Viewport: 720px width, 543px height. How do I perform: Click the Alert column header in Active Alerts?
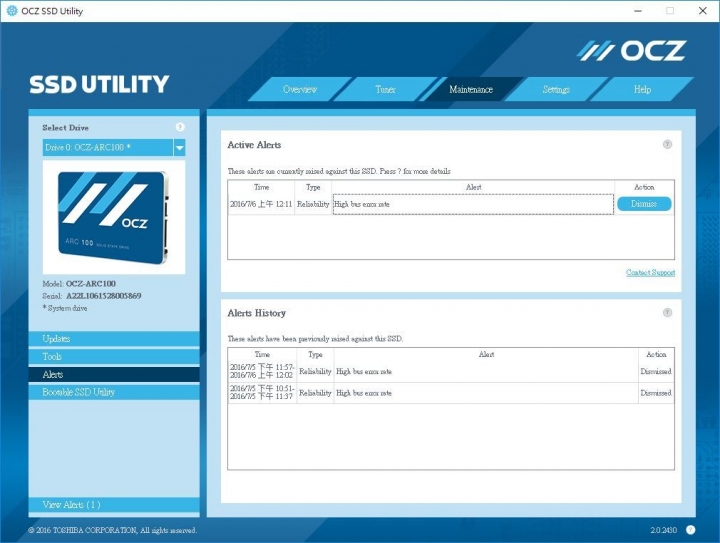pyautogui.click(x=473, y=187)
